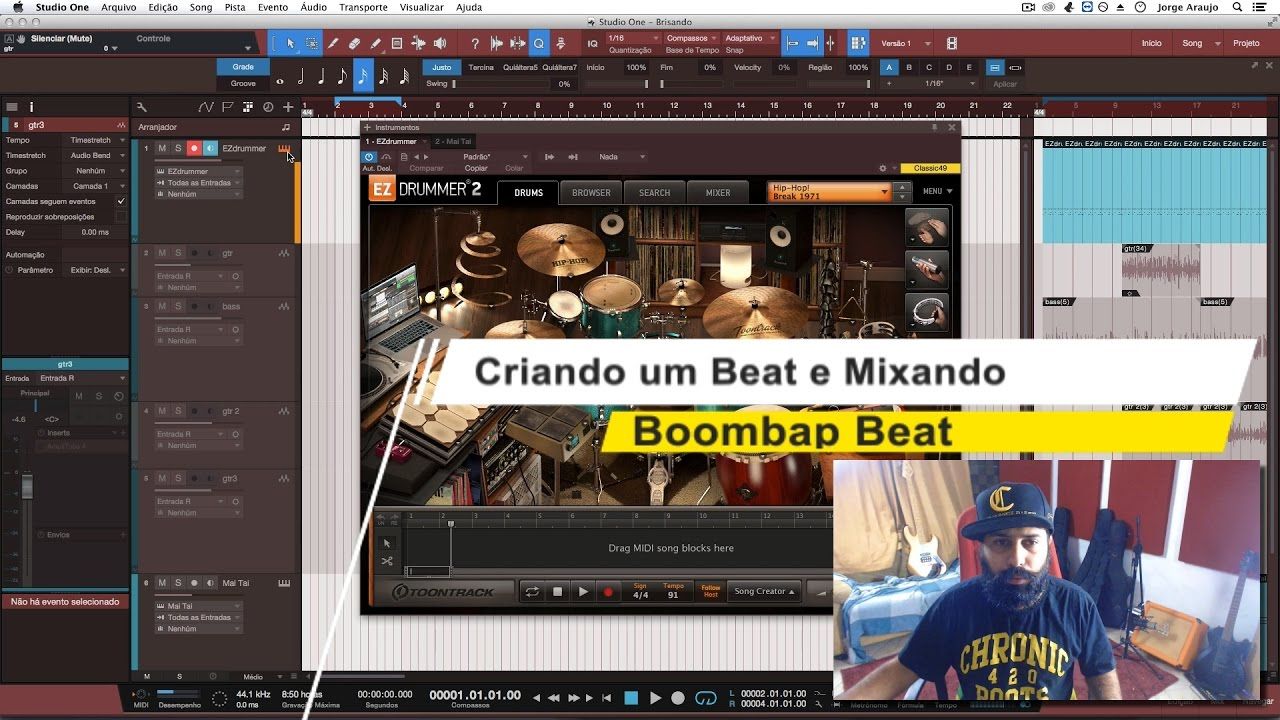The height and width of the screenshot is (720, 1280).
Task: Select the Listen speaker tool
Action: 439,44
